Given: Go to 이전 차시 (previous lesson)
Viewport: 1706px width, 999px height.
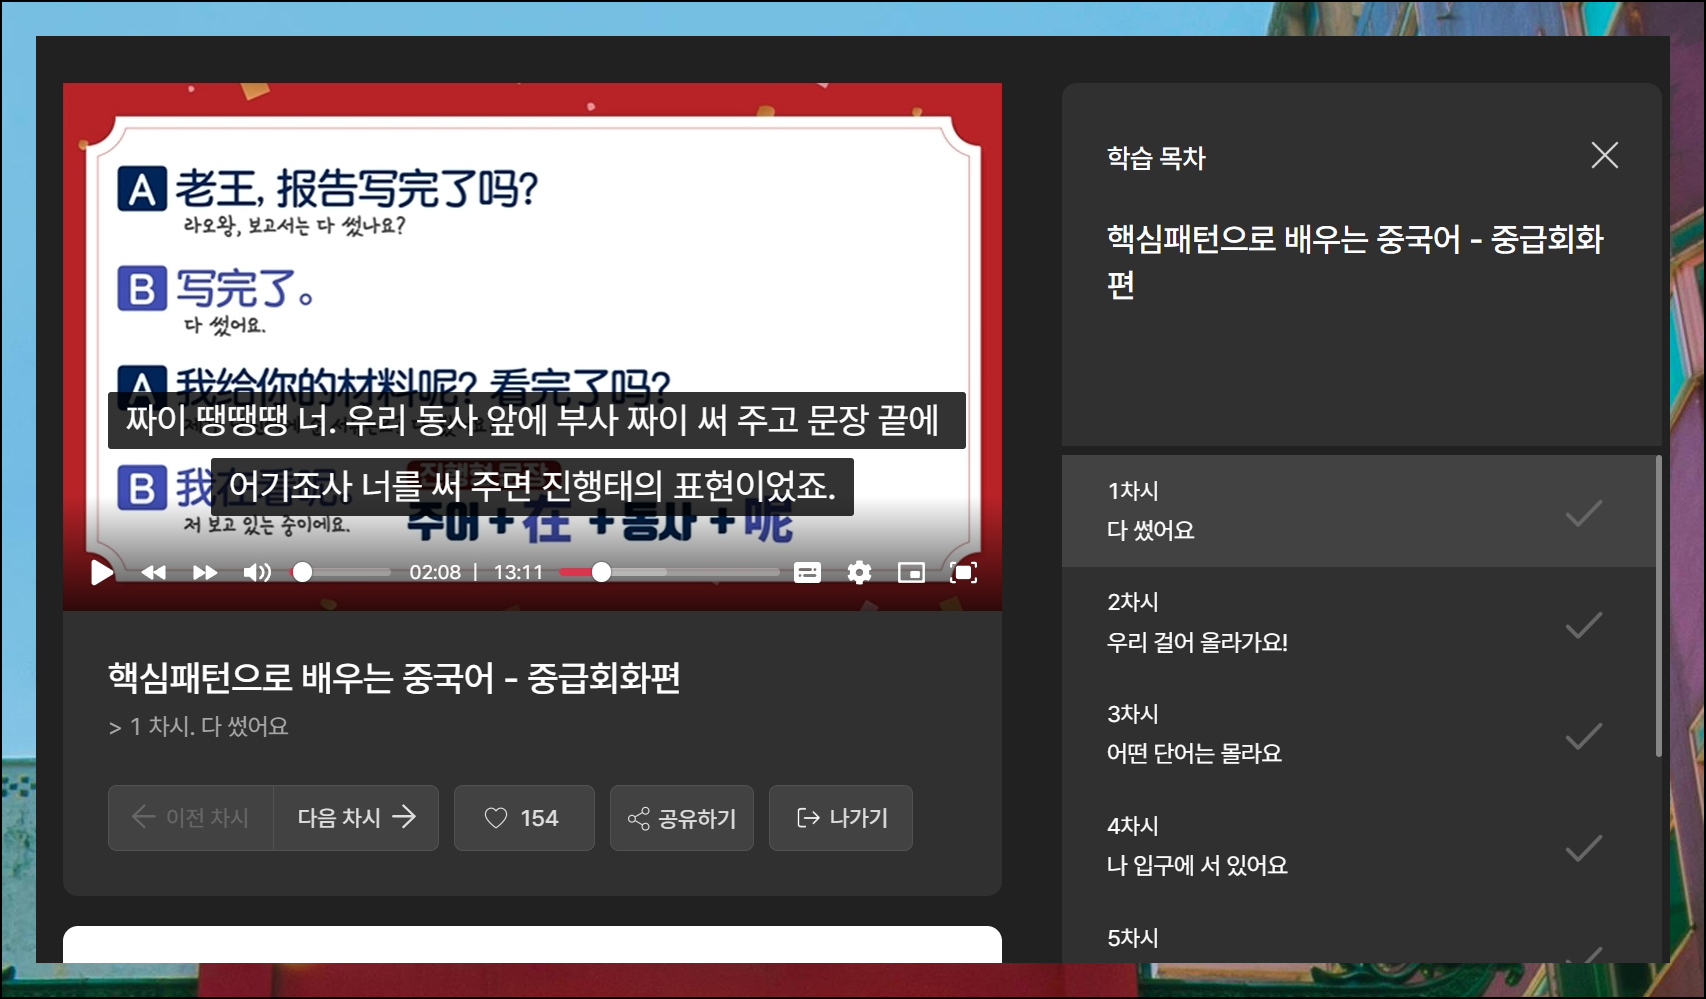Looking at the screenshot, I should [x=191, y=818].
